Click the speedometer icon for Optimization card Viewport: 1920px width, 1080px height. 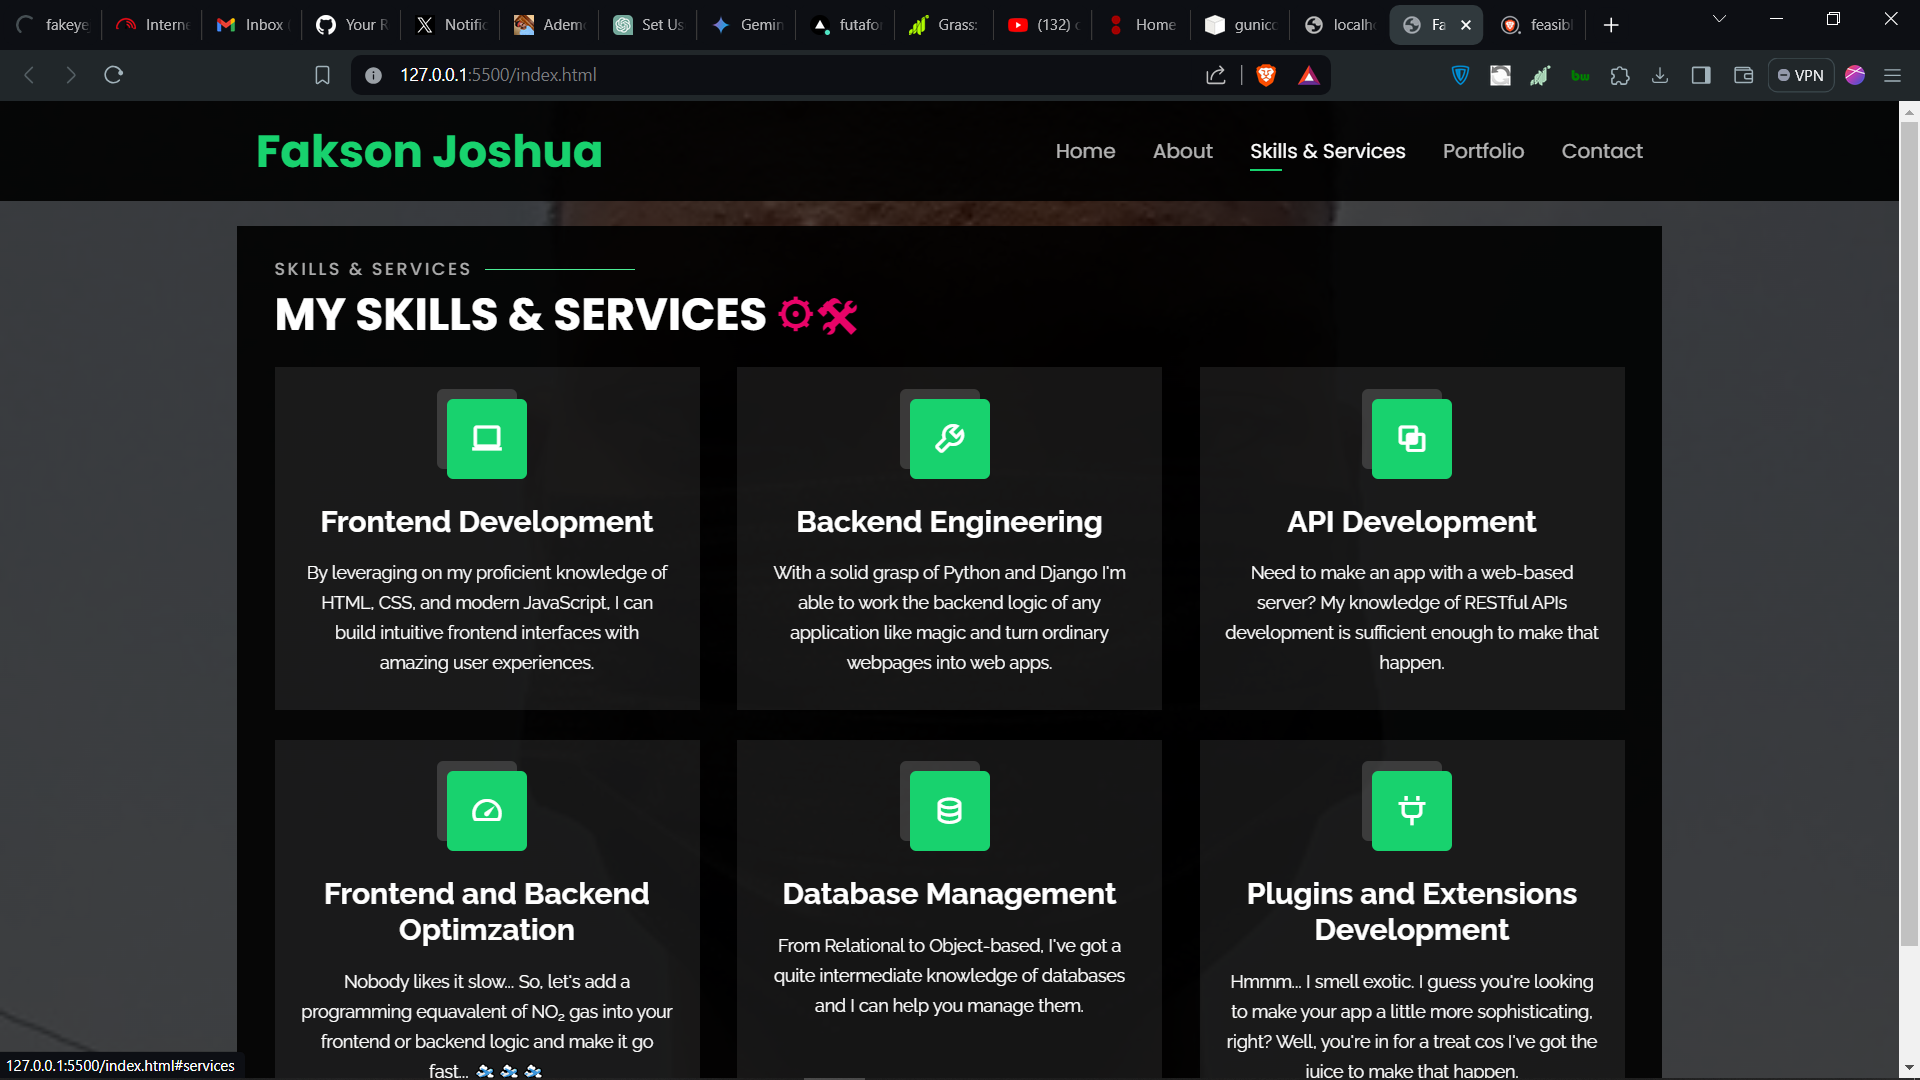pyautogui.click(x=487, y=810)
